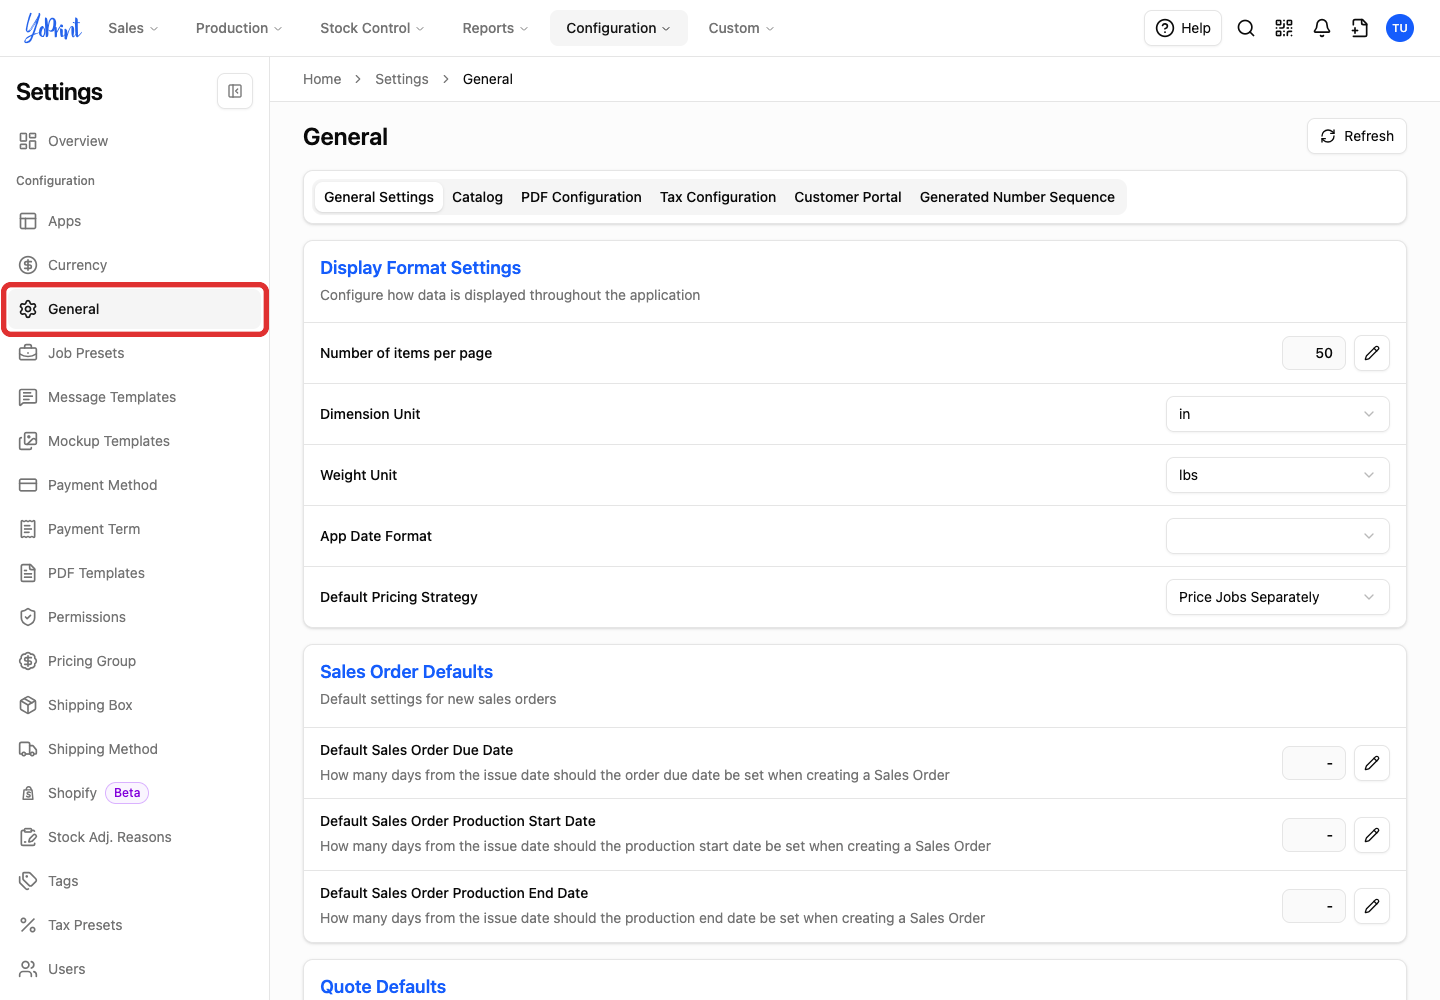The width and height of the screenshot is (1440, 1000).
Task: Go to Settings breadcrumb link
Action: 402,79
